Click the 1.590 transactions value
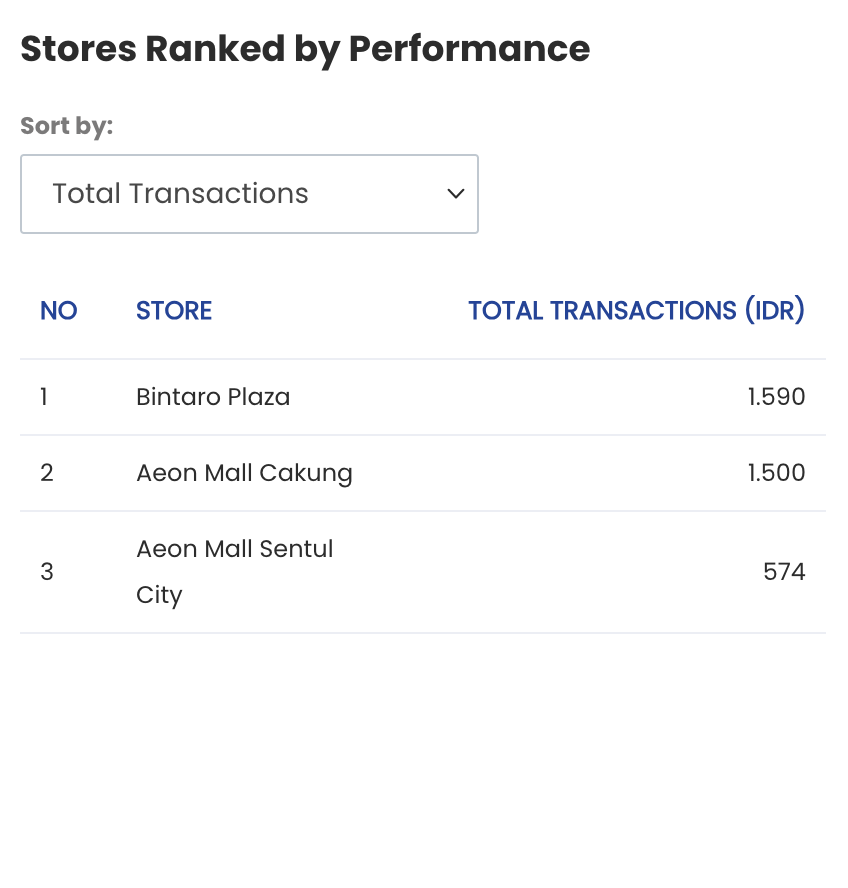Image resolution: width=848 pixels, height=888 pixels. tap(776, 397)
